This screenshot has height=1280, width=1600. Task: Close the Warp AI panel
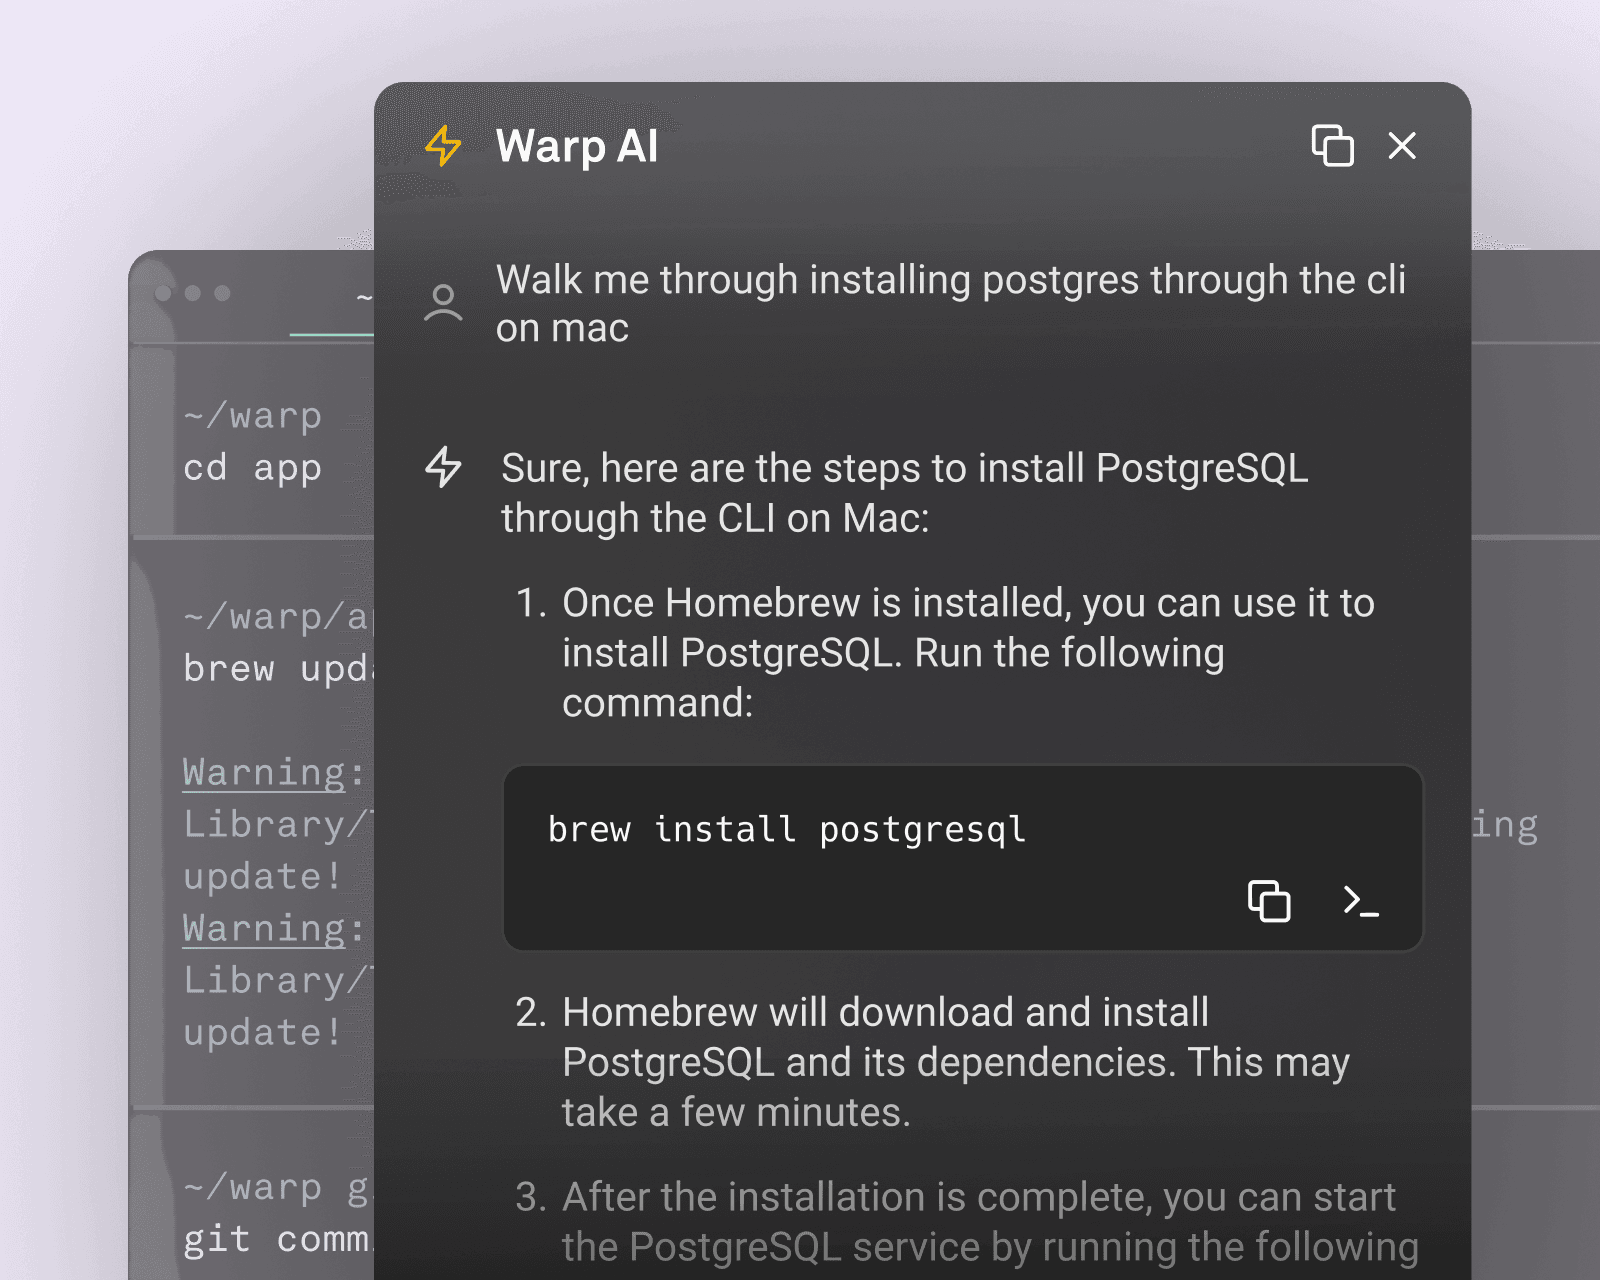coord(1402,146)
